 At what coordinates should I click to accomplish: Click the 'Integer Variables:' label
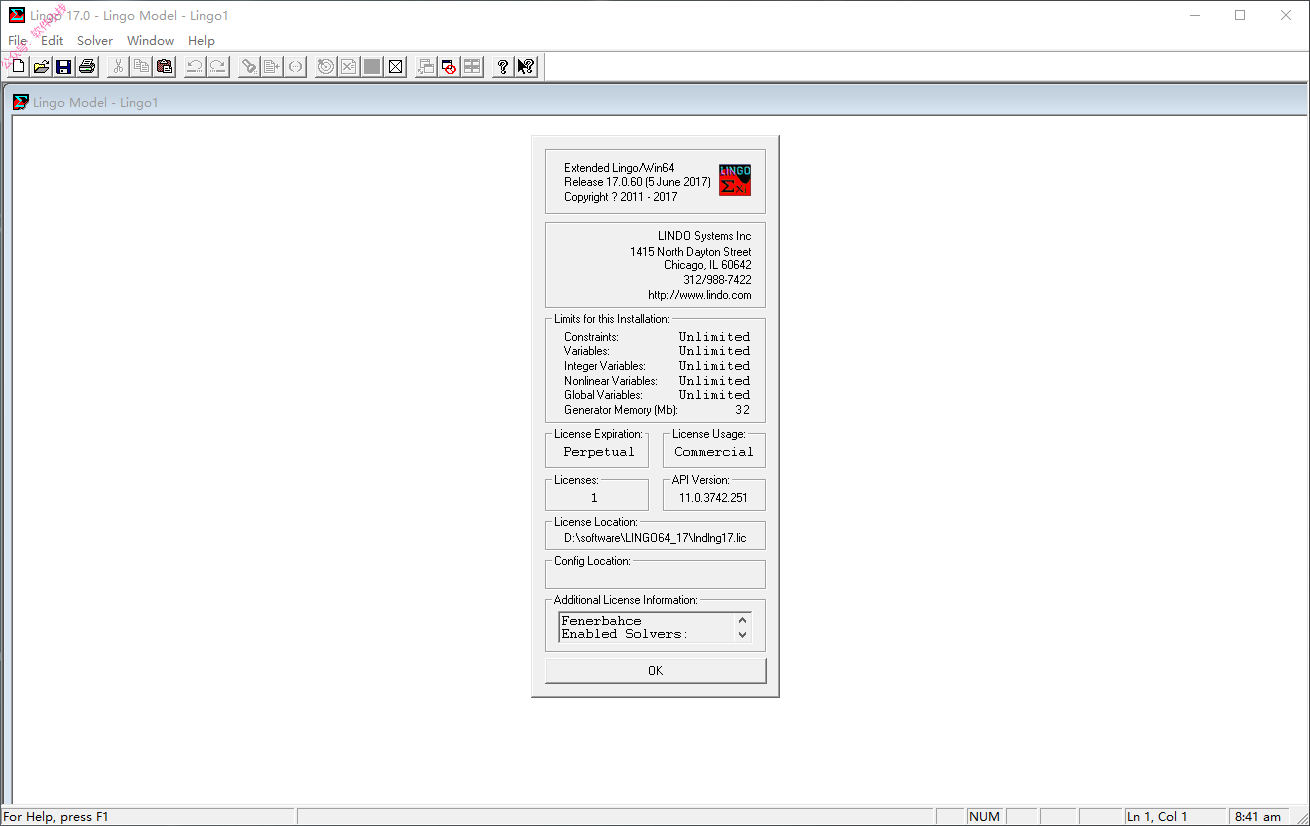click(x=605, y=366)
